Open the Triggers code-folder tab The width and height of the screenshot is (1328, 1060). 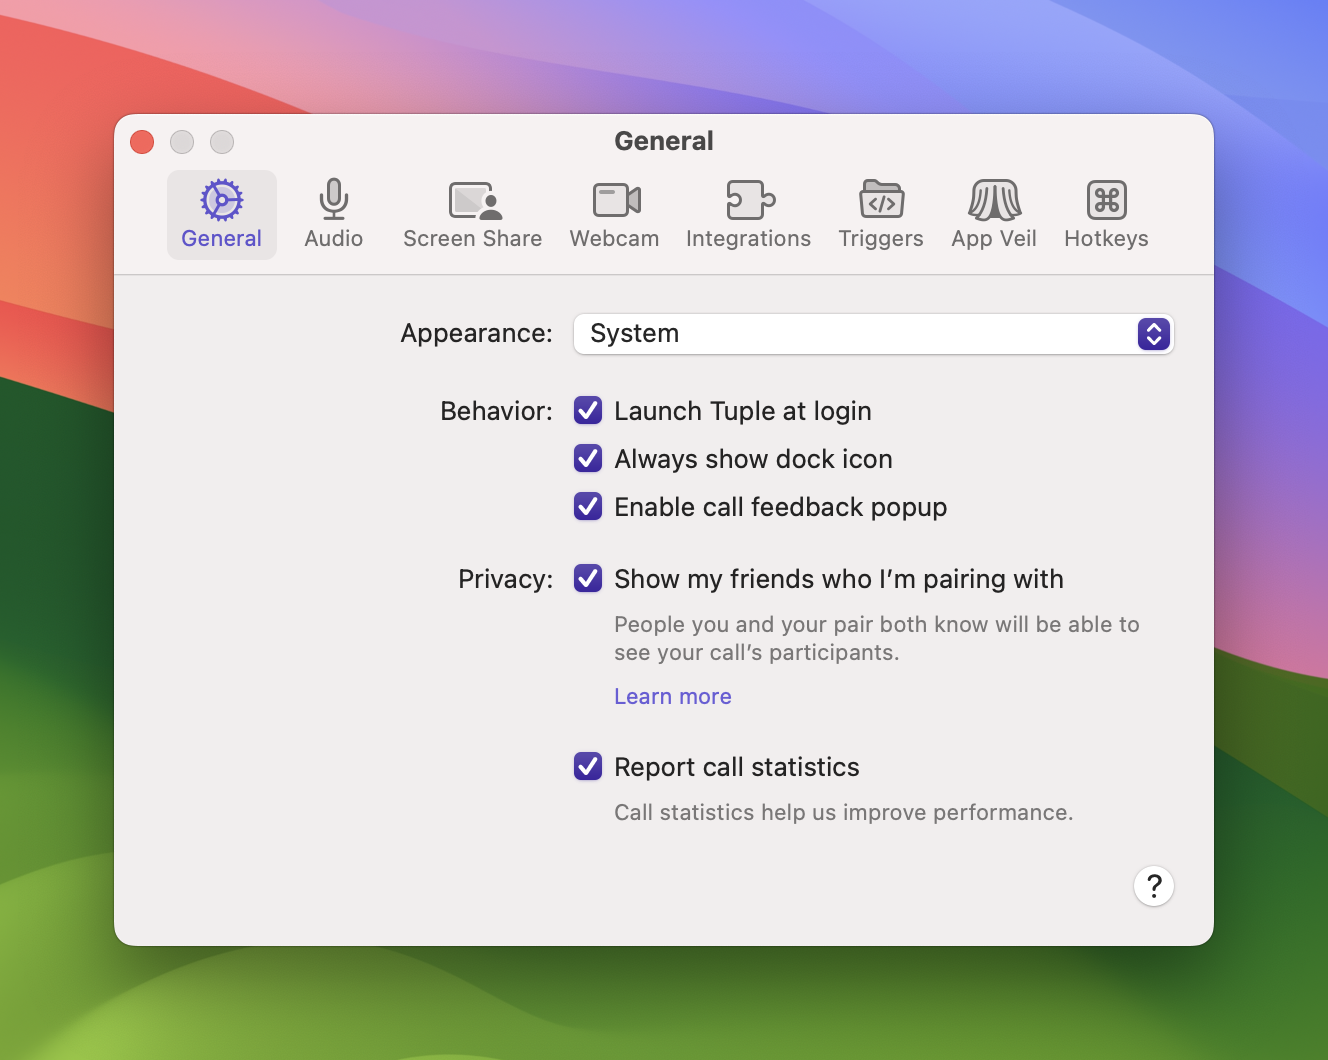point(881,215)
